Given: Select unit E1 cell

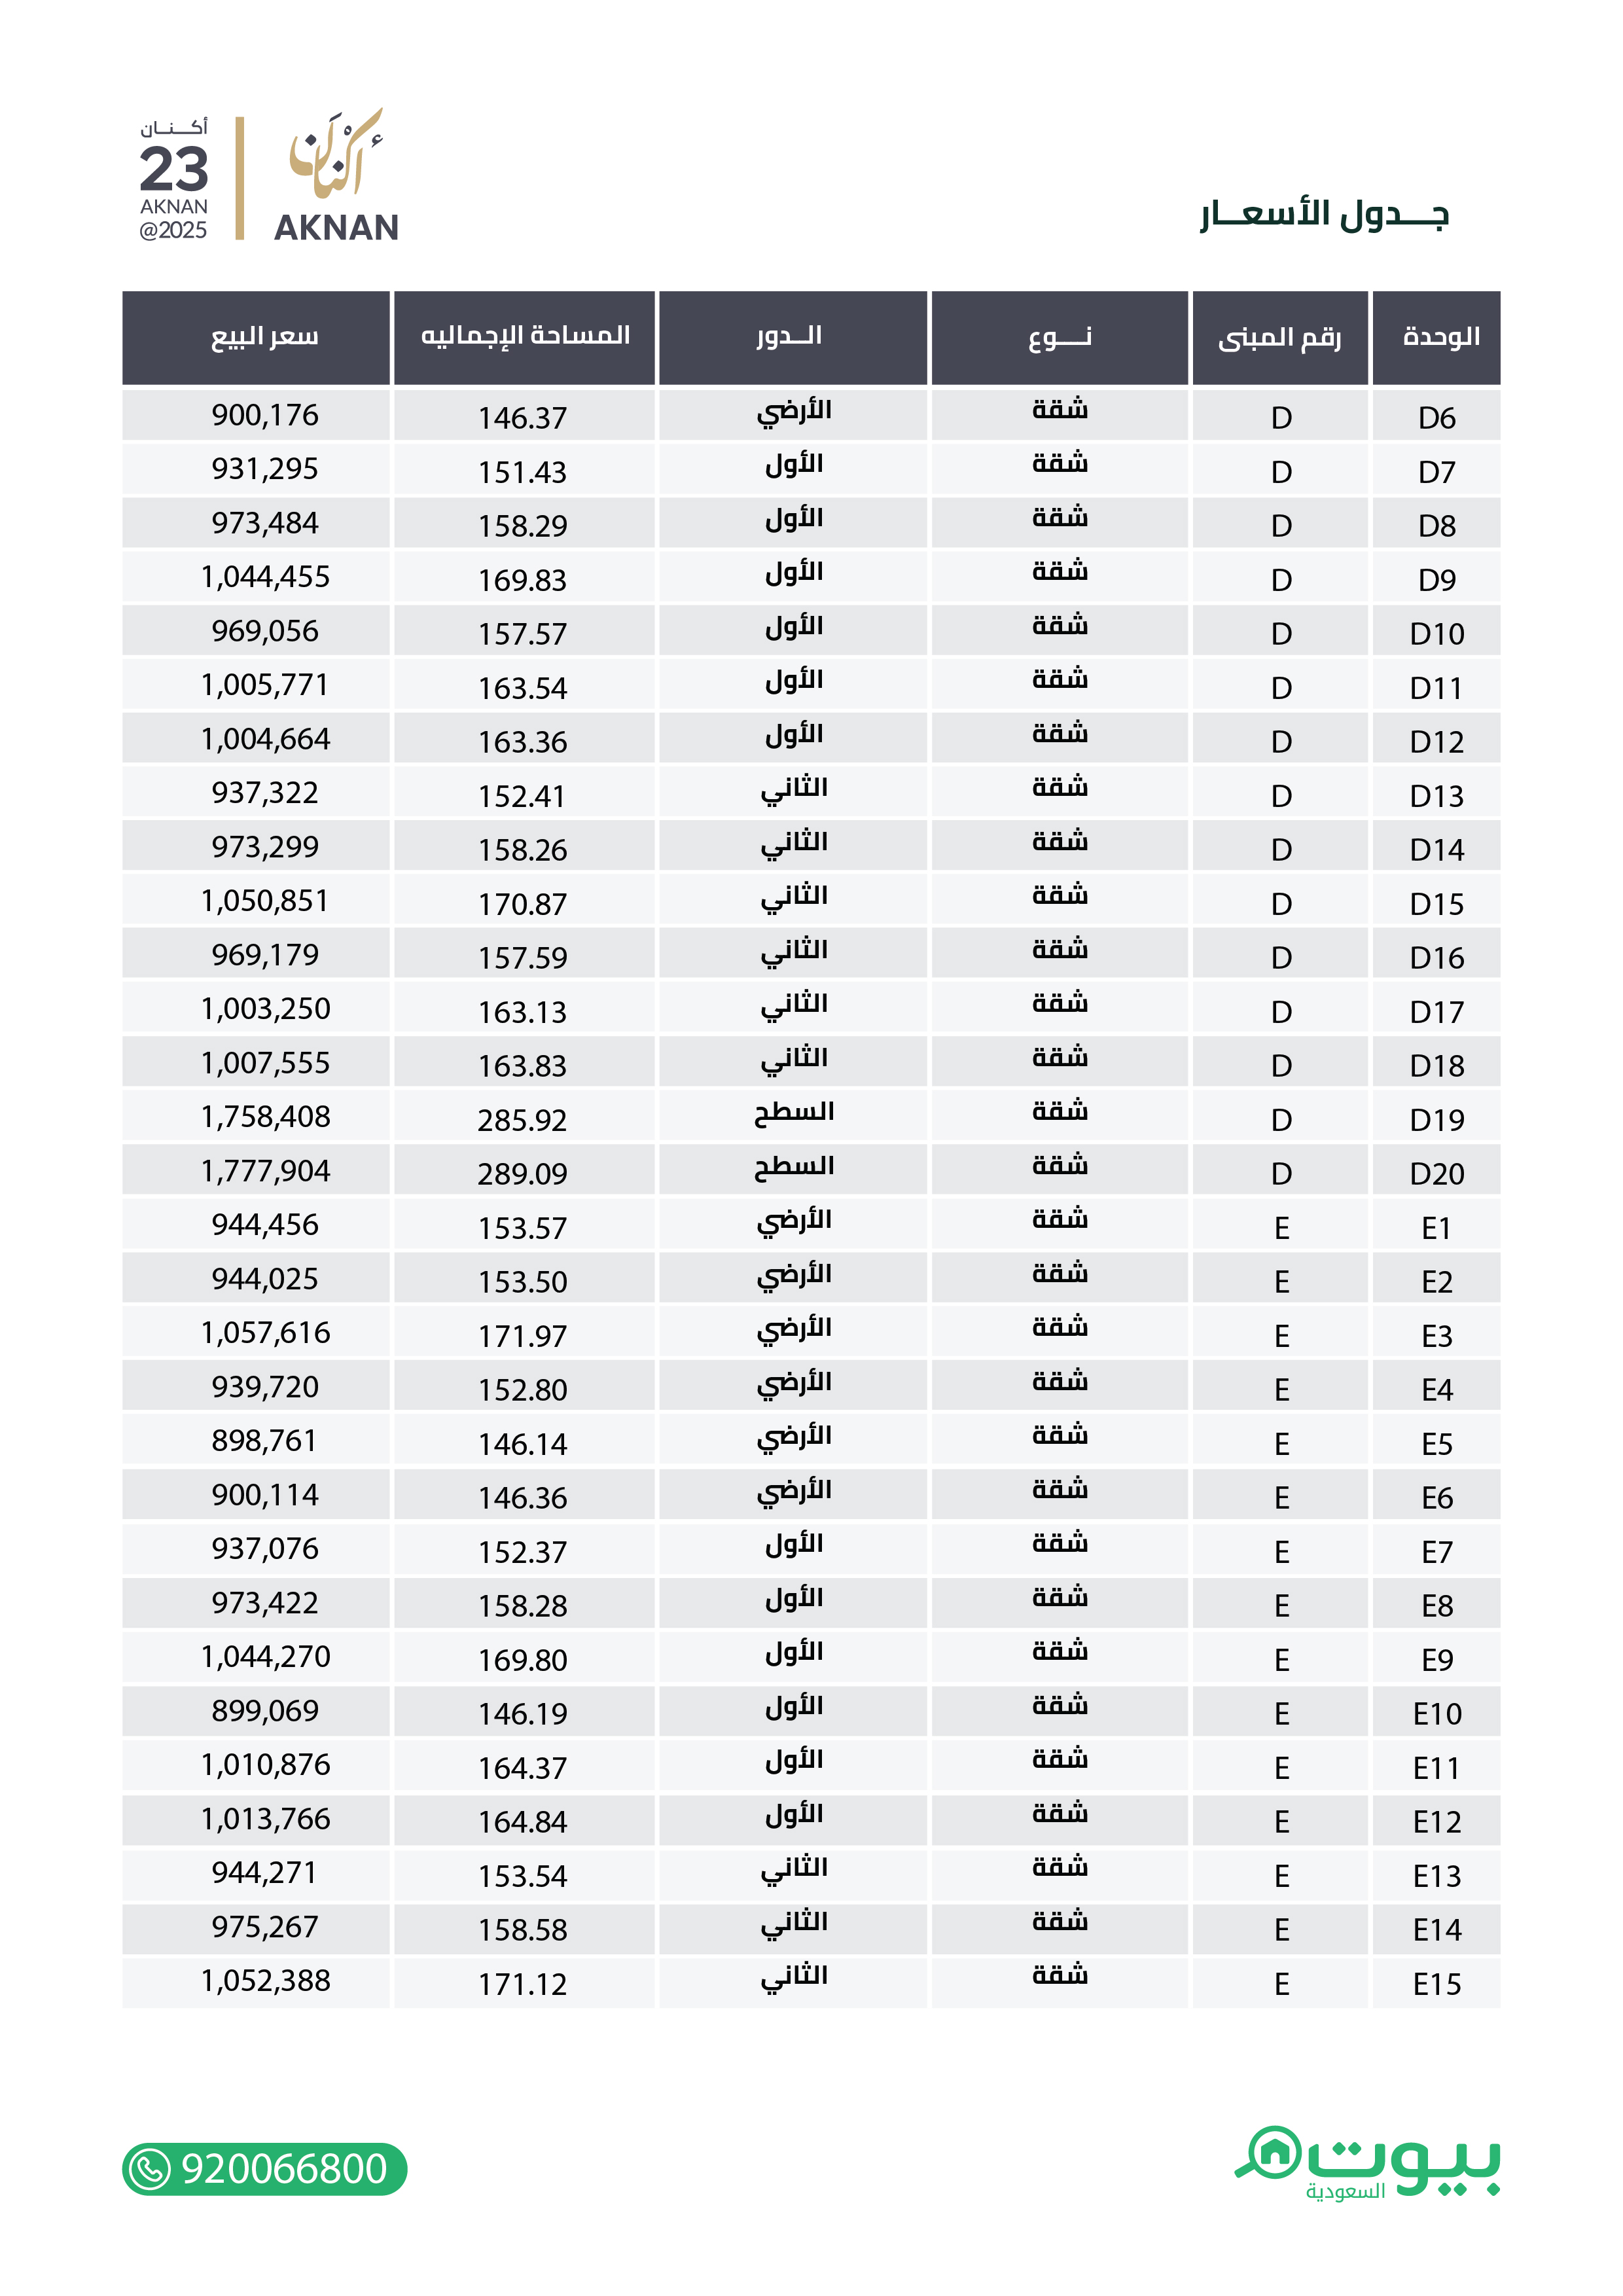Looking at the screenshot, I should 1437,1227.
